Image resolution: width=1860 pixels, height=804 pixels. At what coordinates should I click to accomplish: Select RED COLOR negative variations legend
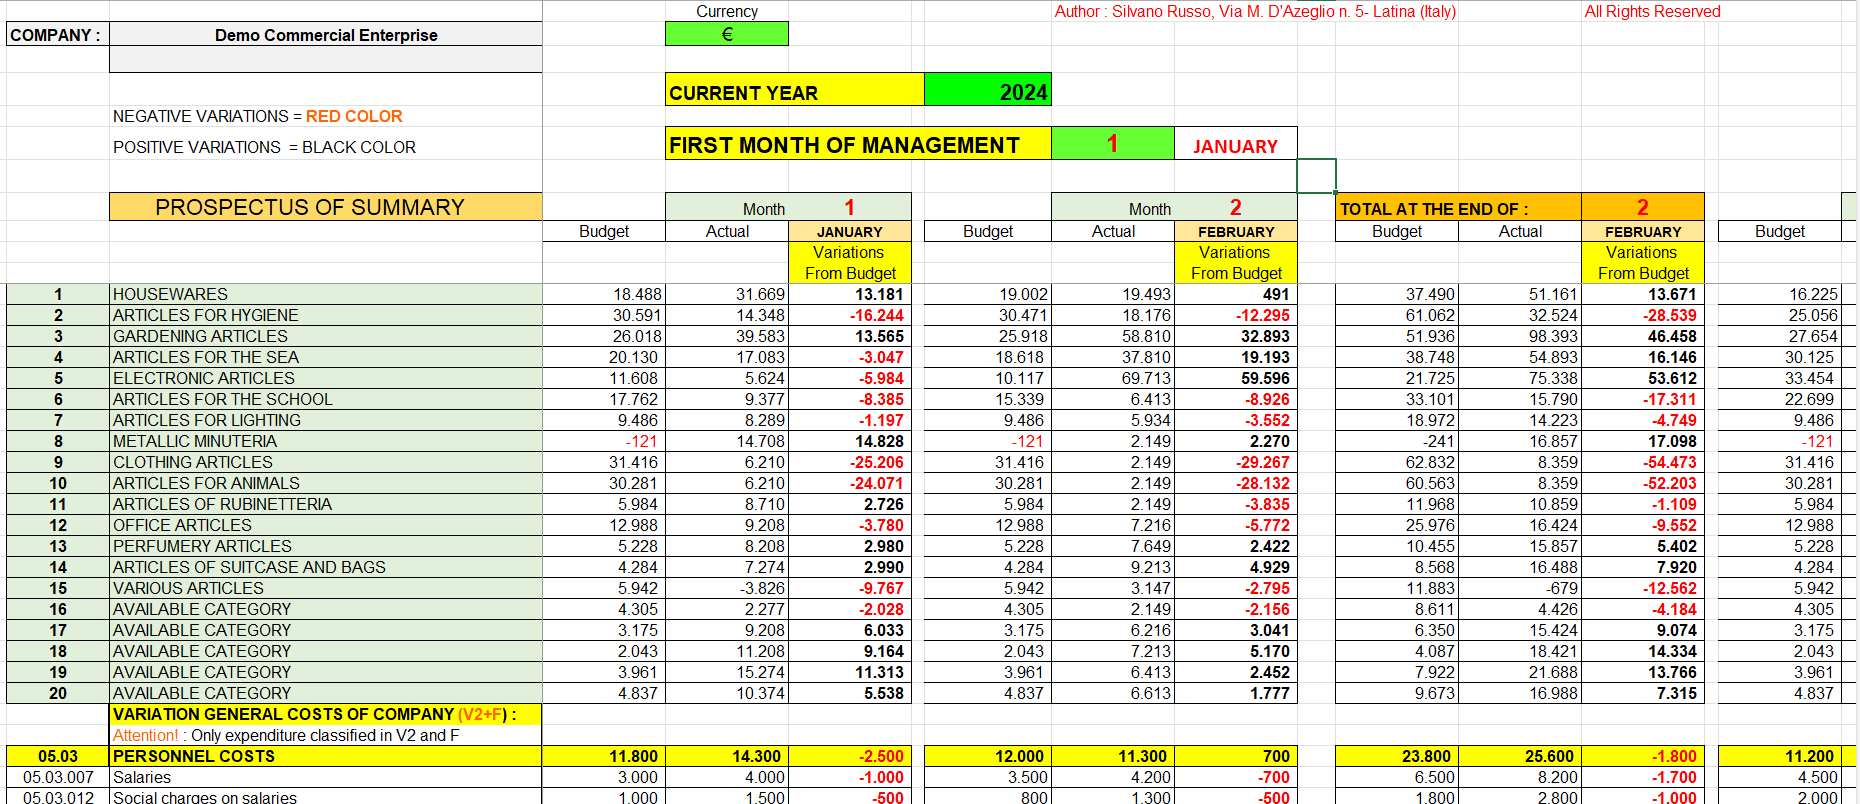click(x=354, y=116)
